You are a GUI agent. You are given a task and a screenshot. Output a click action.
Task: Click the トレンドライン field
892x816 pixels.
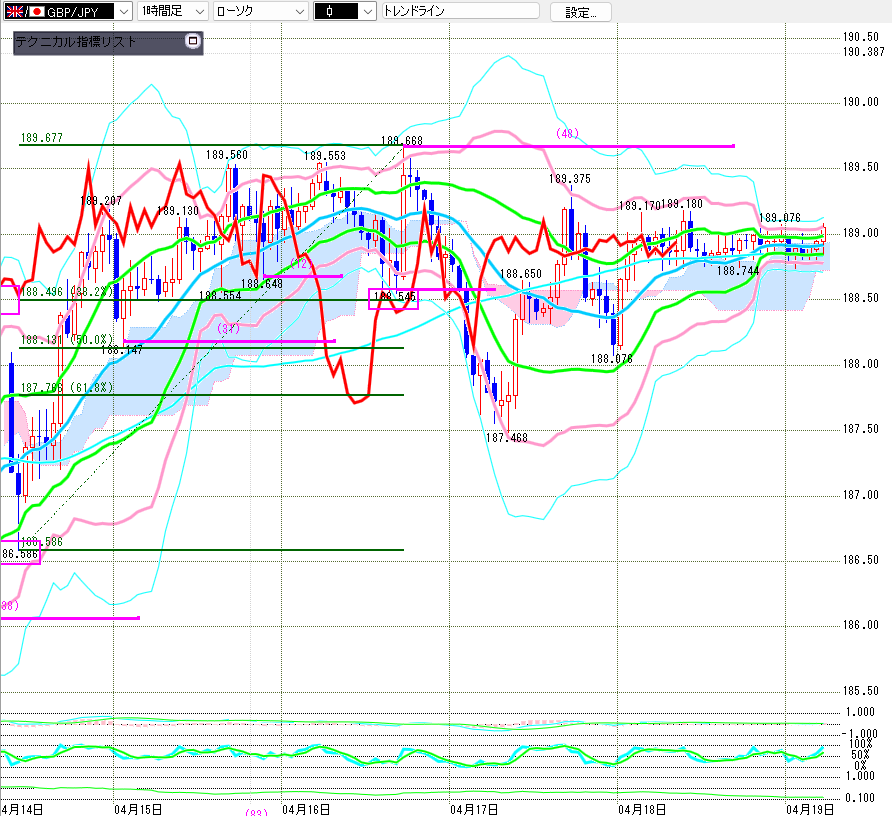[461, 11]
